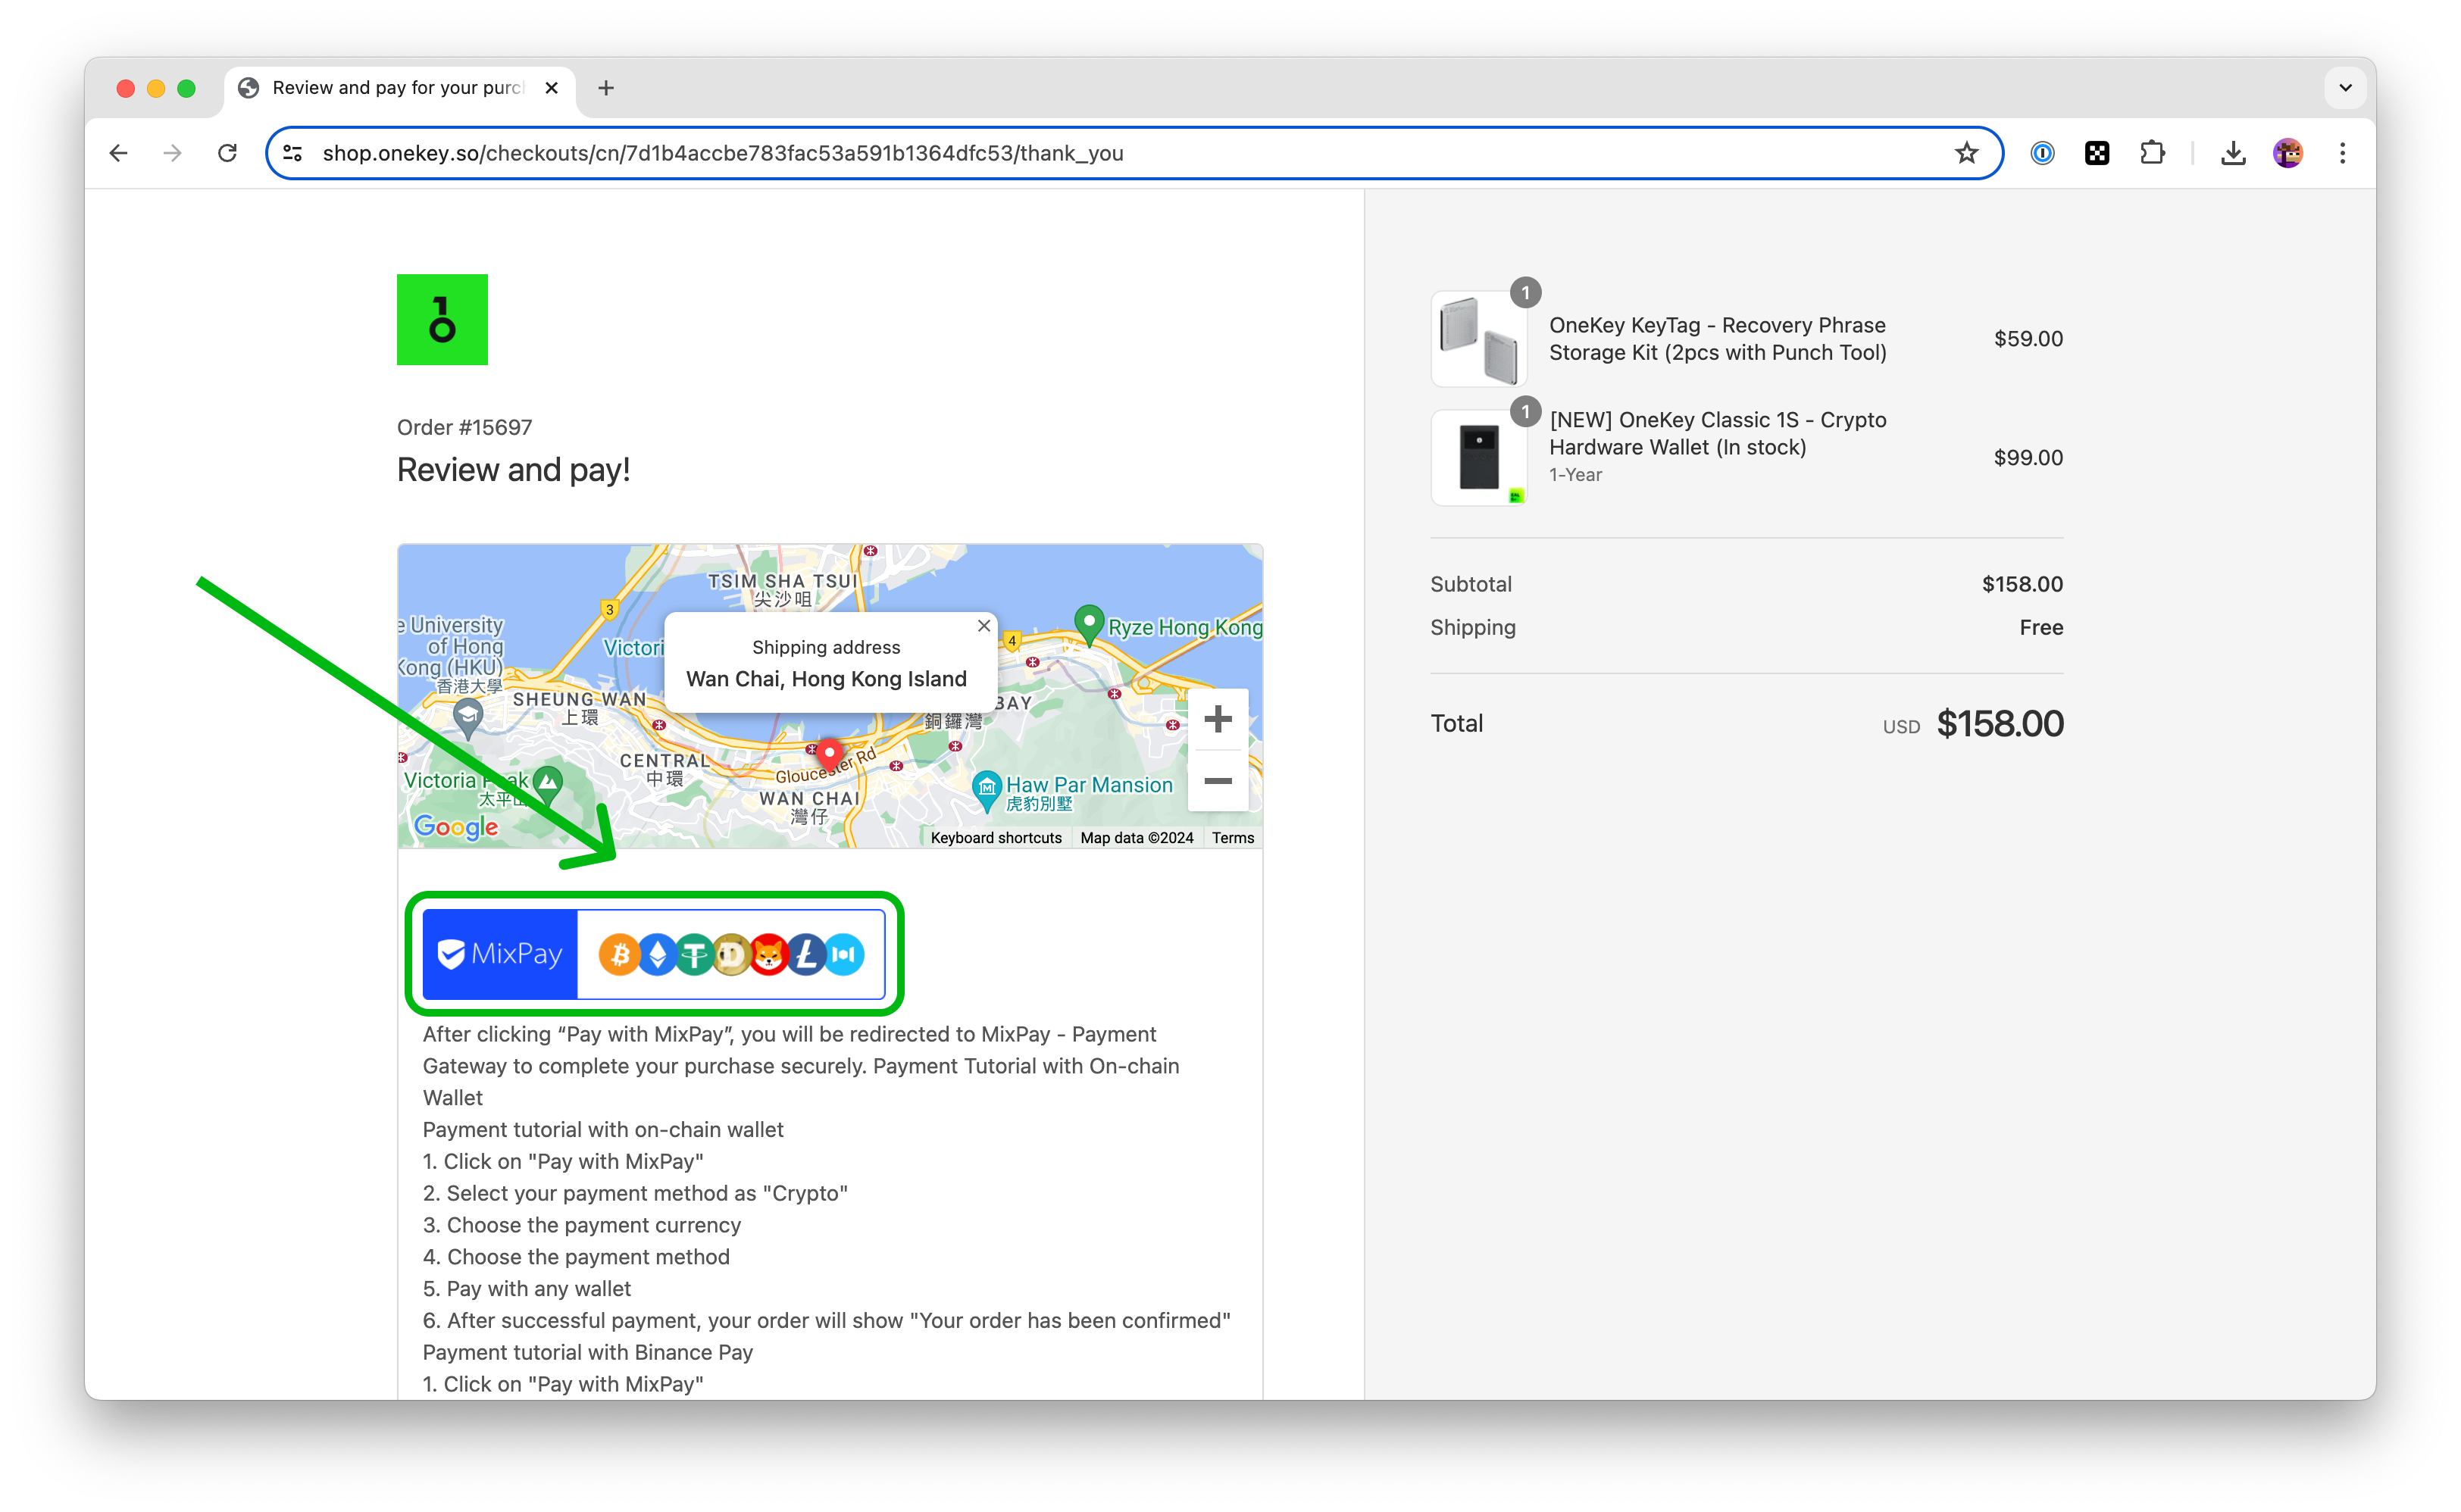Image resolution: width=2461 pixels, height=1512 pixels.
Task: Open the map Terms link
Action: pos(1232,838)
